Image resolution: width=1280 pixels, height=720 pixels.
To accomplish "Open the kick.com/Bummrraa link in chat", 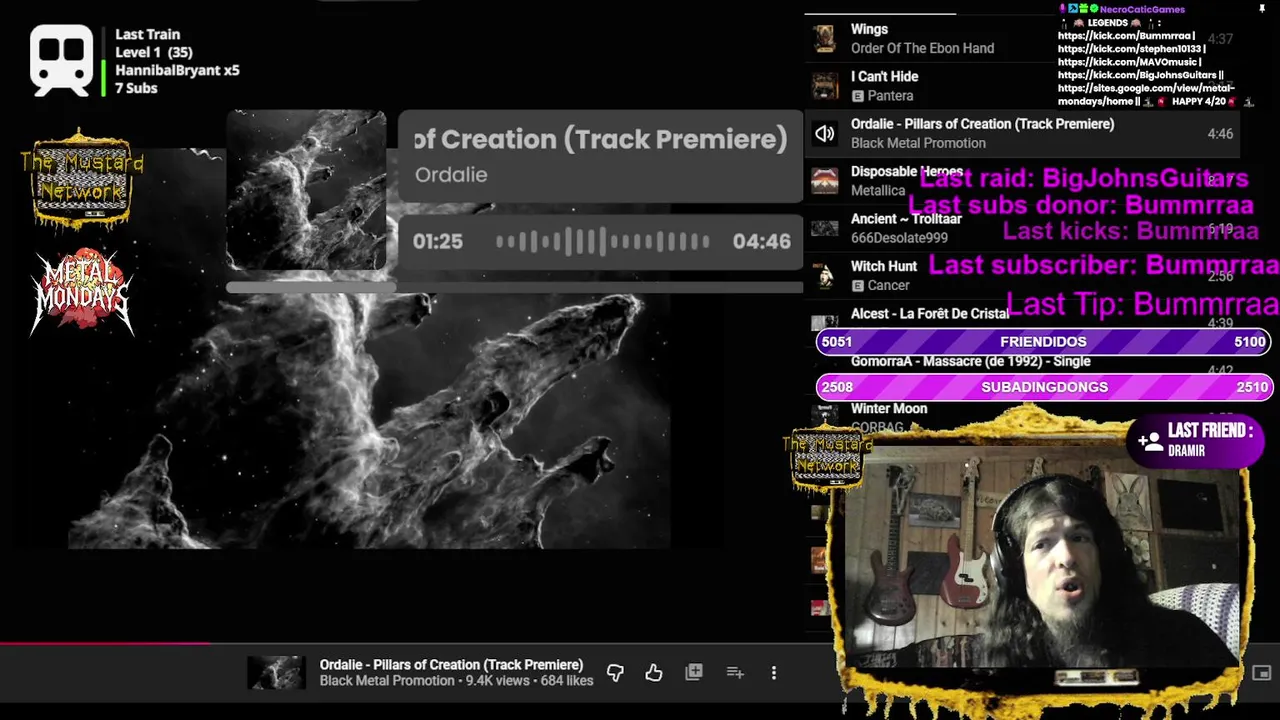I will click(1125, 36).
